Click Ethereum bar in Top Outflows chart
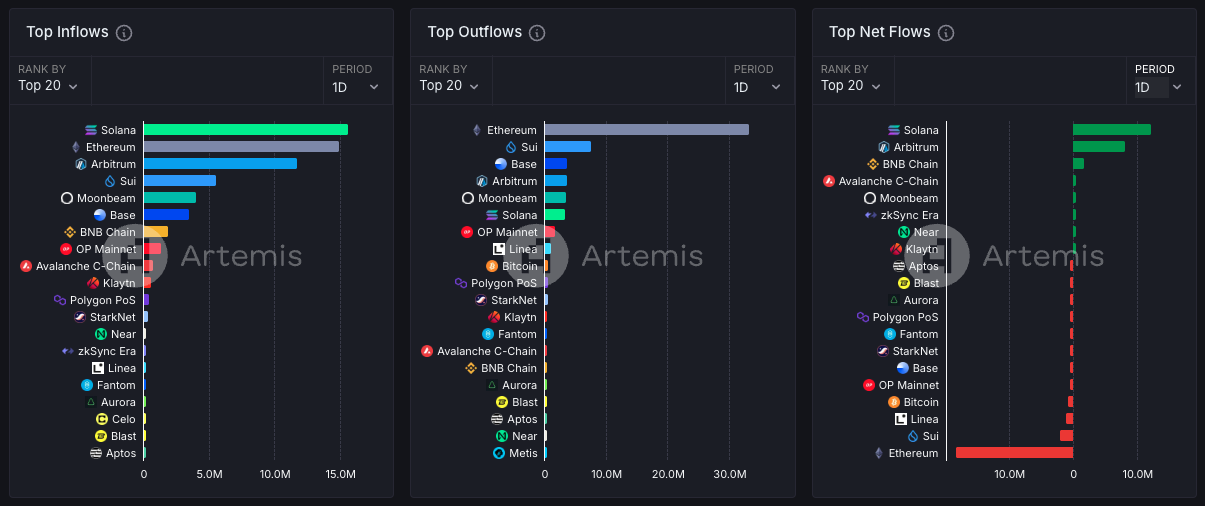 tap(647, 130)
